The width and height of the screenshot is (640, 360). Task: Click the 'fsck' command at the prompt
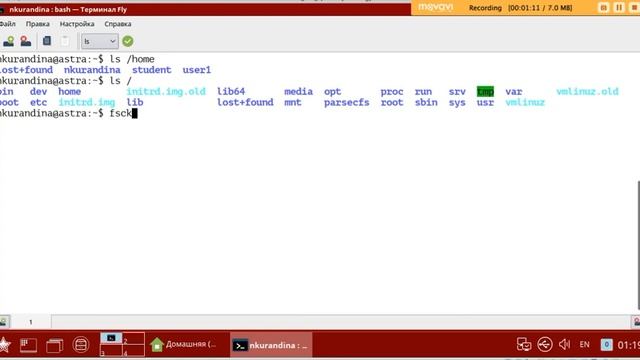pos(121,113)
